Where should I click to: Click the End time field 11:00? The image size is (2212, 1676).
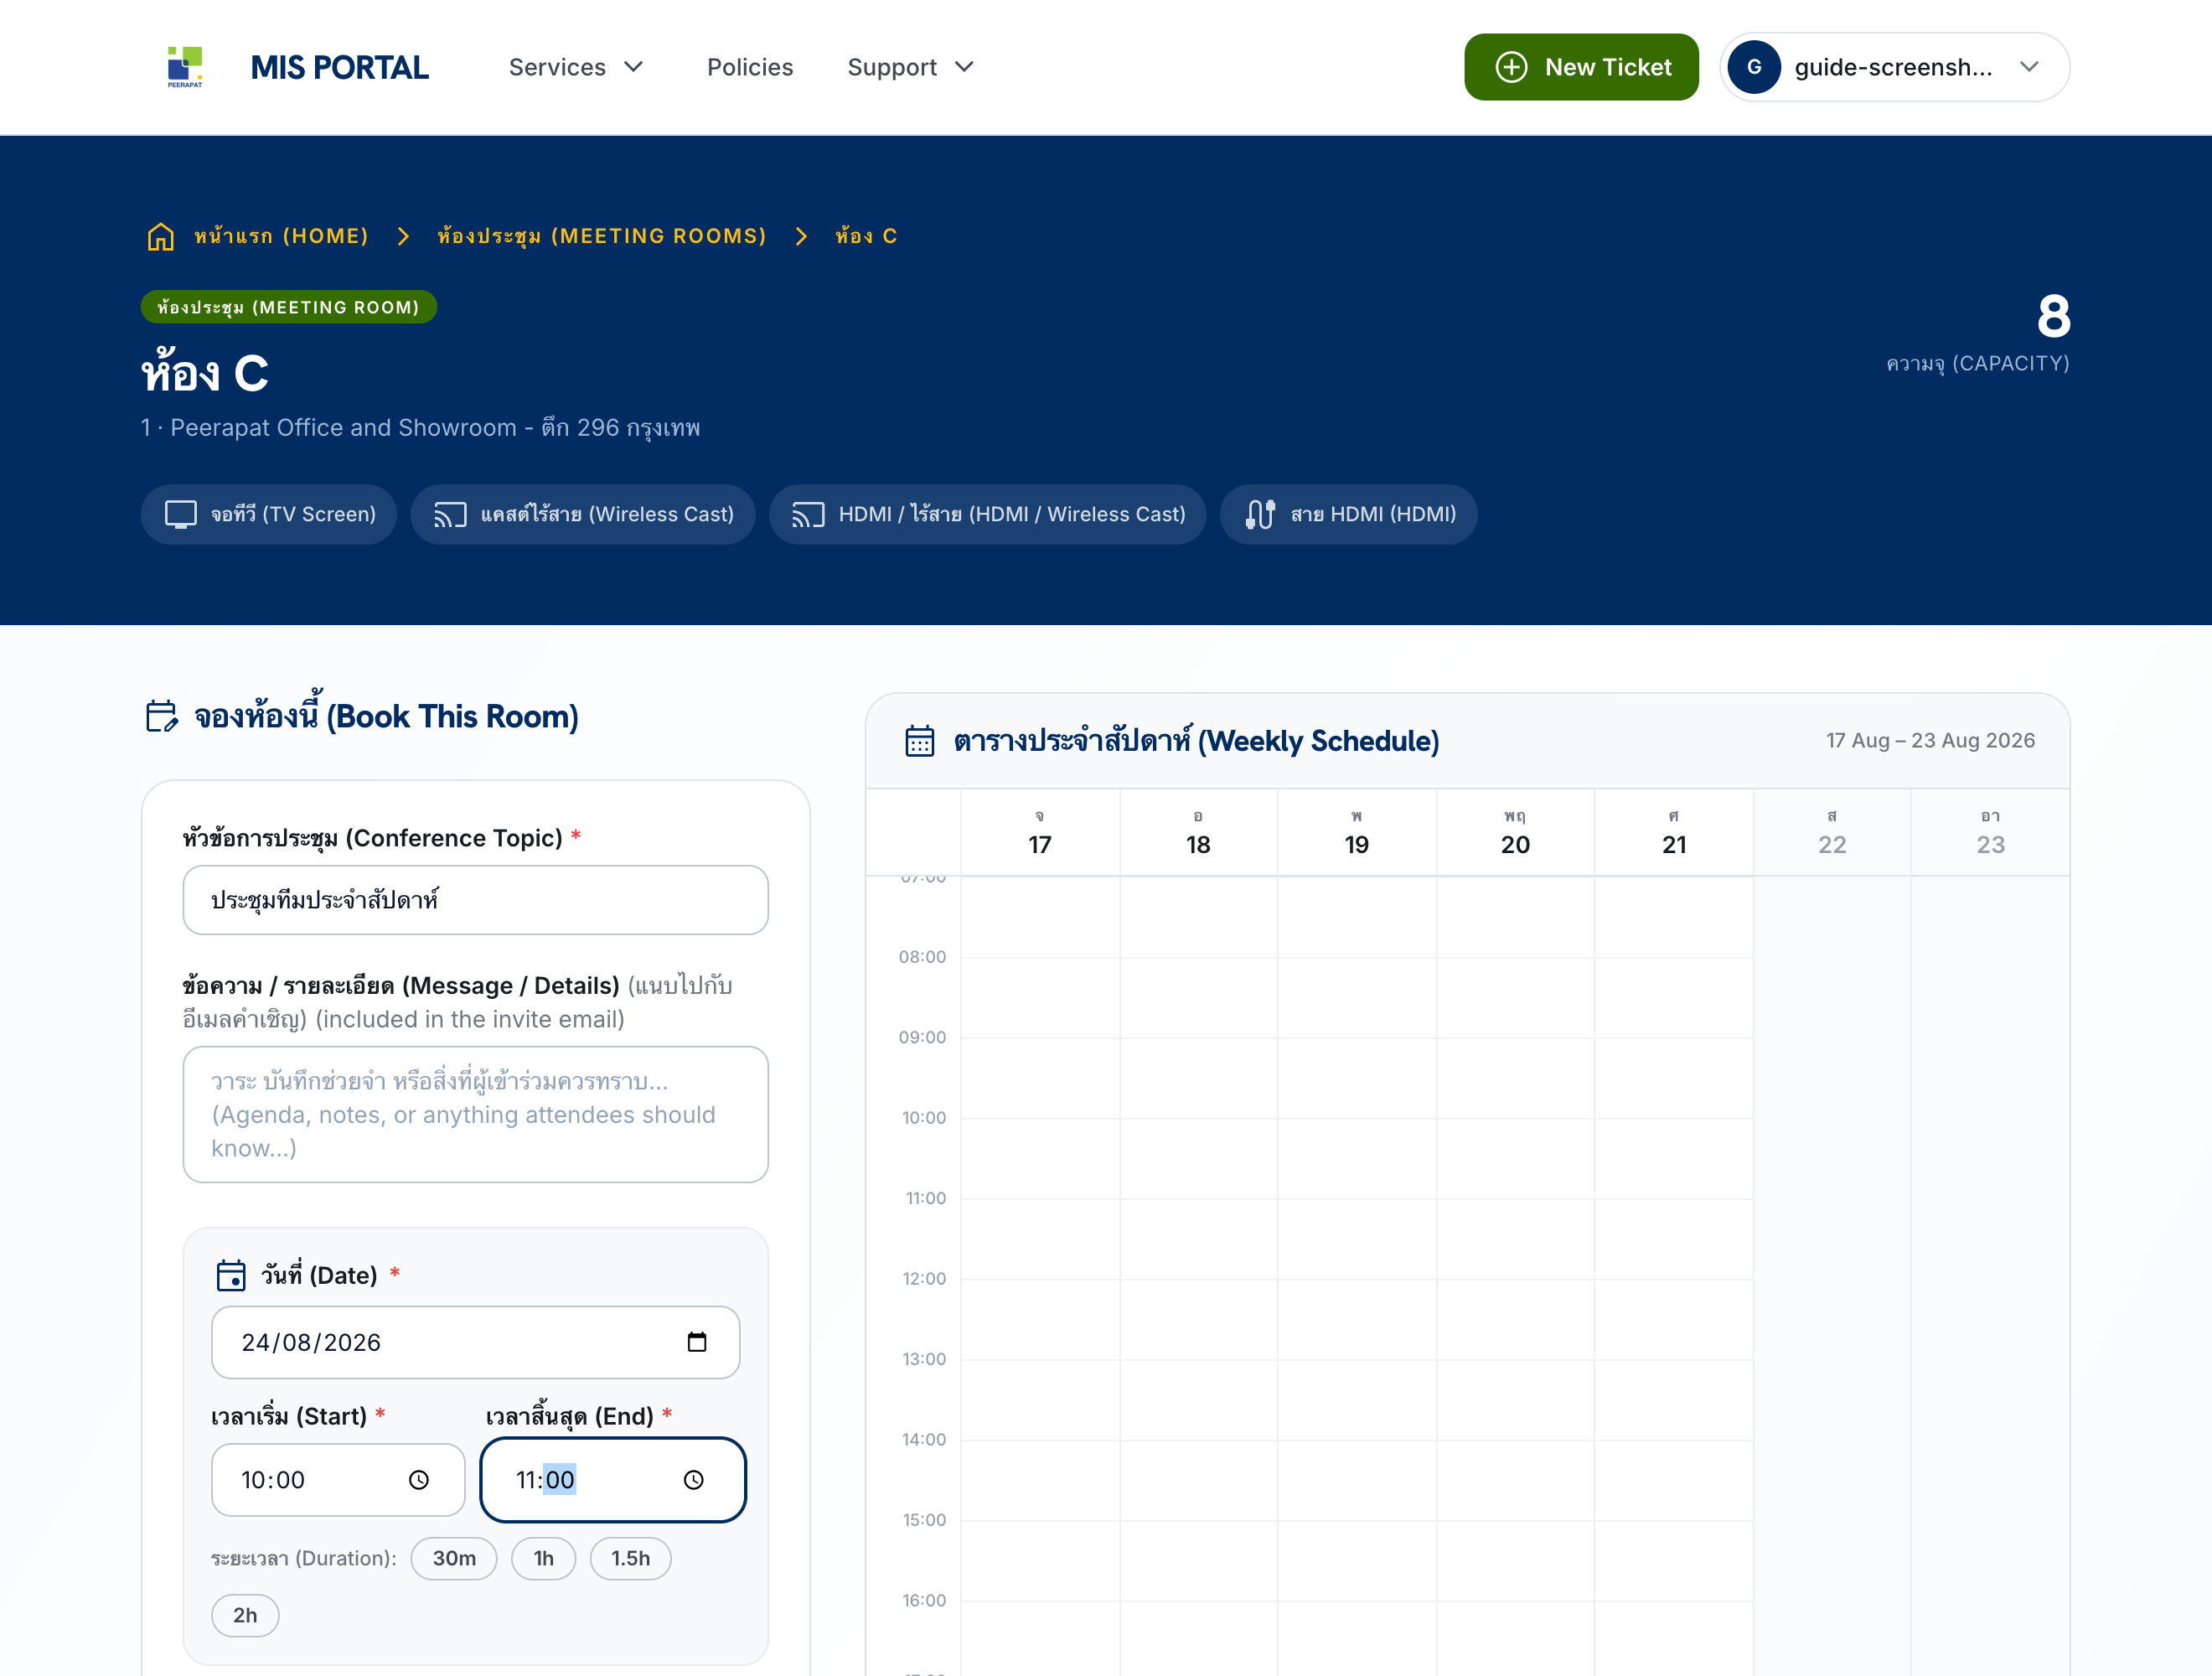click(613, 1480)
